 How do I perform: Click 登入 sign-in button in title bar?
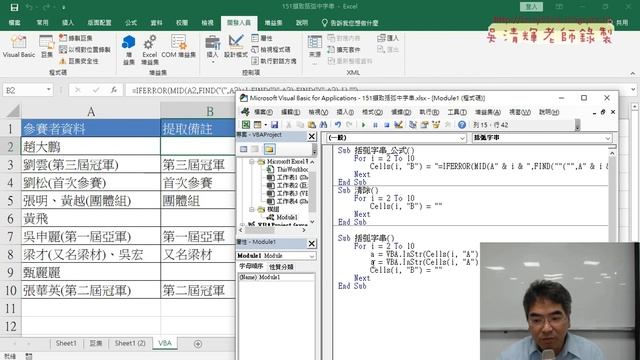tap(531, 7)
